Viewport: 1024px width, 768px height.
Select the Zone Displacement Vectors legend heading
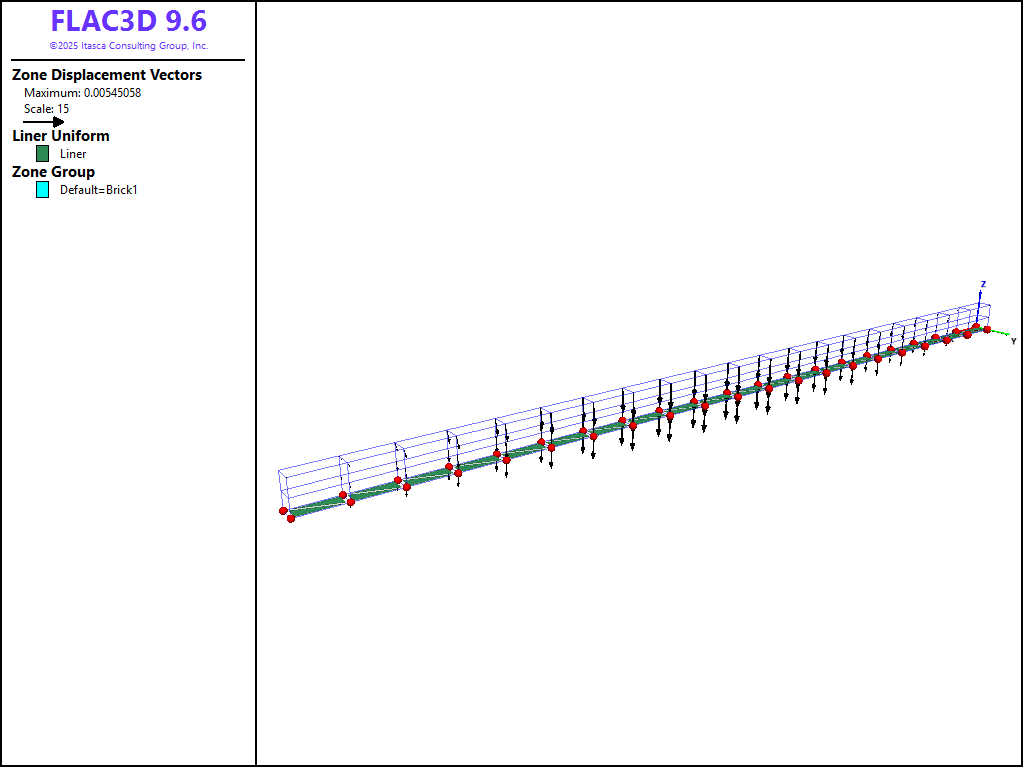tap(107, 75)
